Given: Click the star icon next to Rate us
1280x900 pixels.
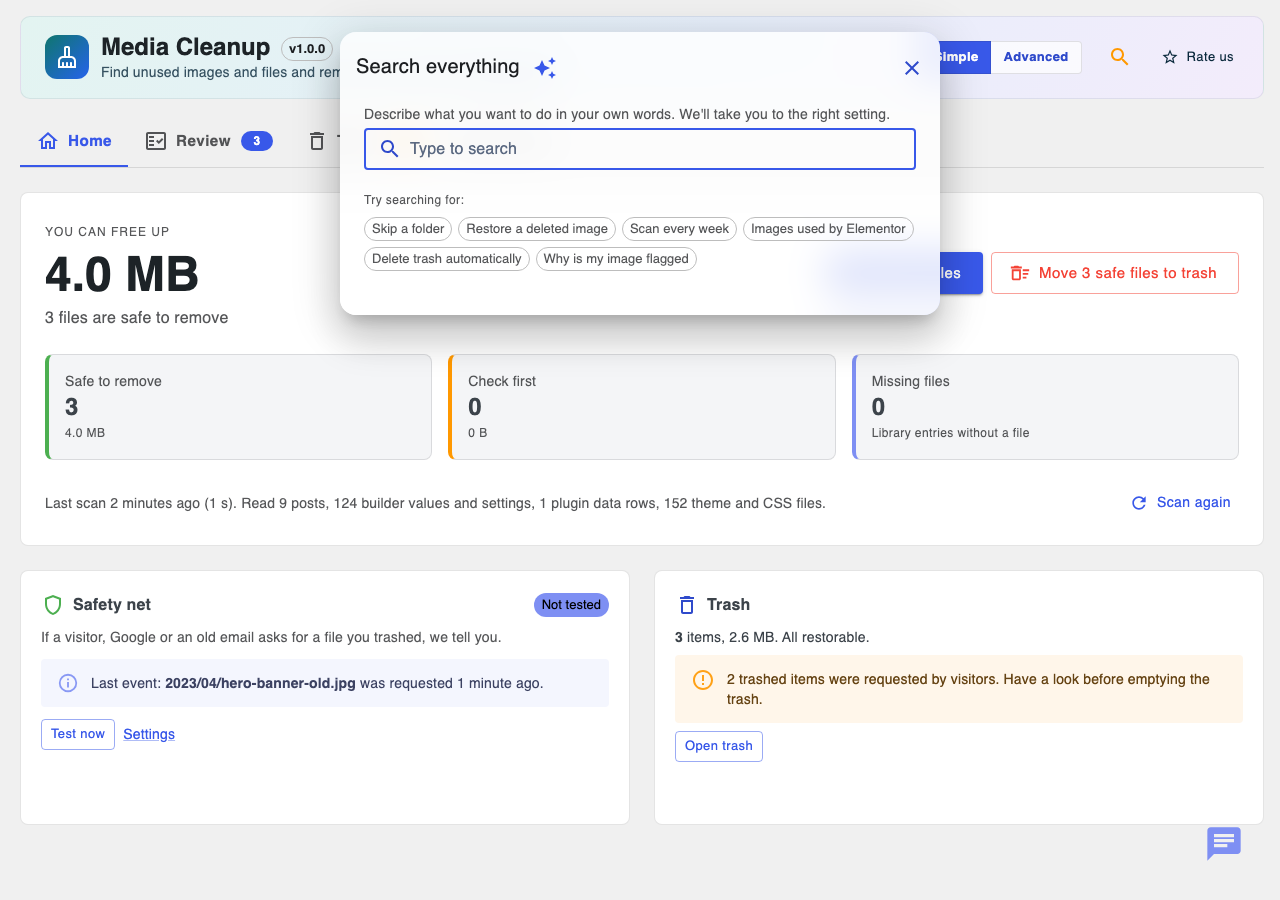Looking at the screenshot, I should click(x=1170, y=57).
